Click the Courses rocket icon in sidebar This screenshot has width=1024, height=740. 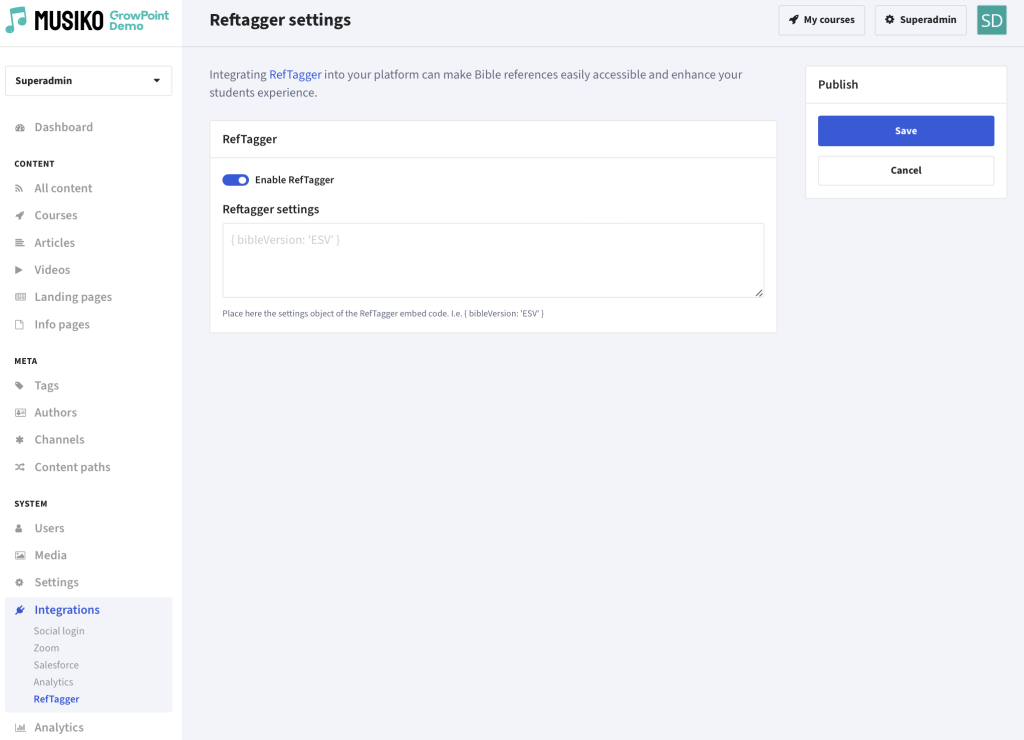(20, 216)
